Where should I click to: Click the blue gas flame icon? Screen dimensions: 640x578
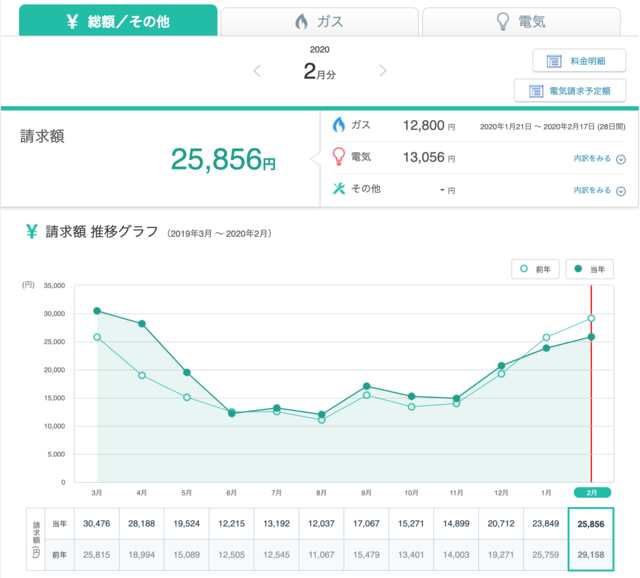338,124
